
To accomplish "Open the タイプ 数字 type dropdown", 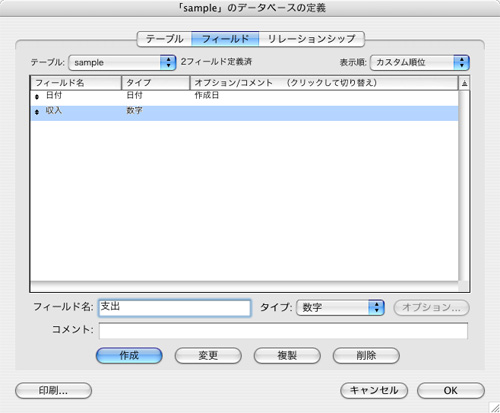I will click(x=340, y=307).
